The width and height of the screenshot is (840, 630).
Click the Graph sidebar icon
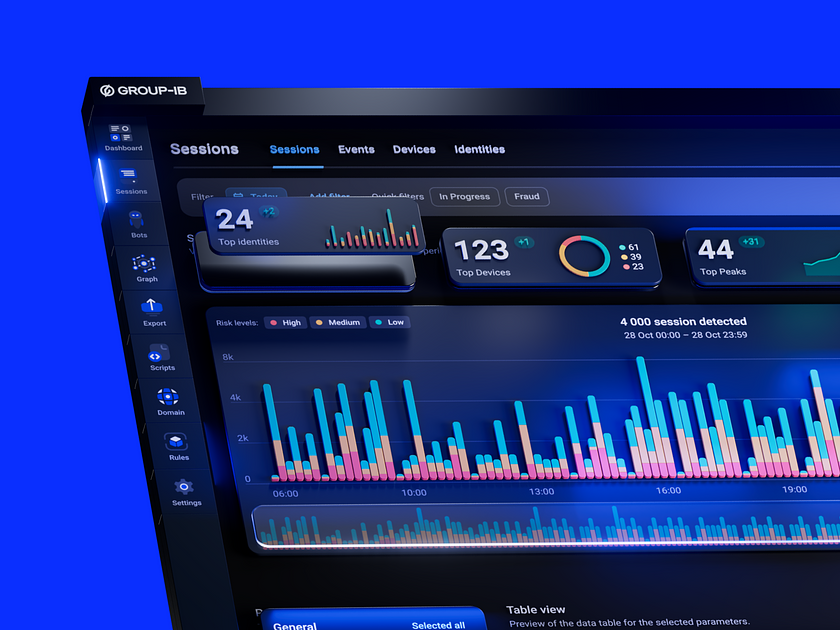[x=145, y=264]
